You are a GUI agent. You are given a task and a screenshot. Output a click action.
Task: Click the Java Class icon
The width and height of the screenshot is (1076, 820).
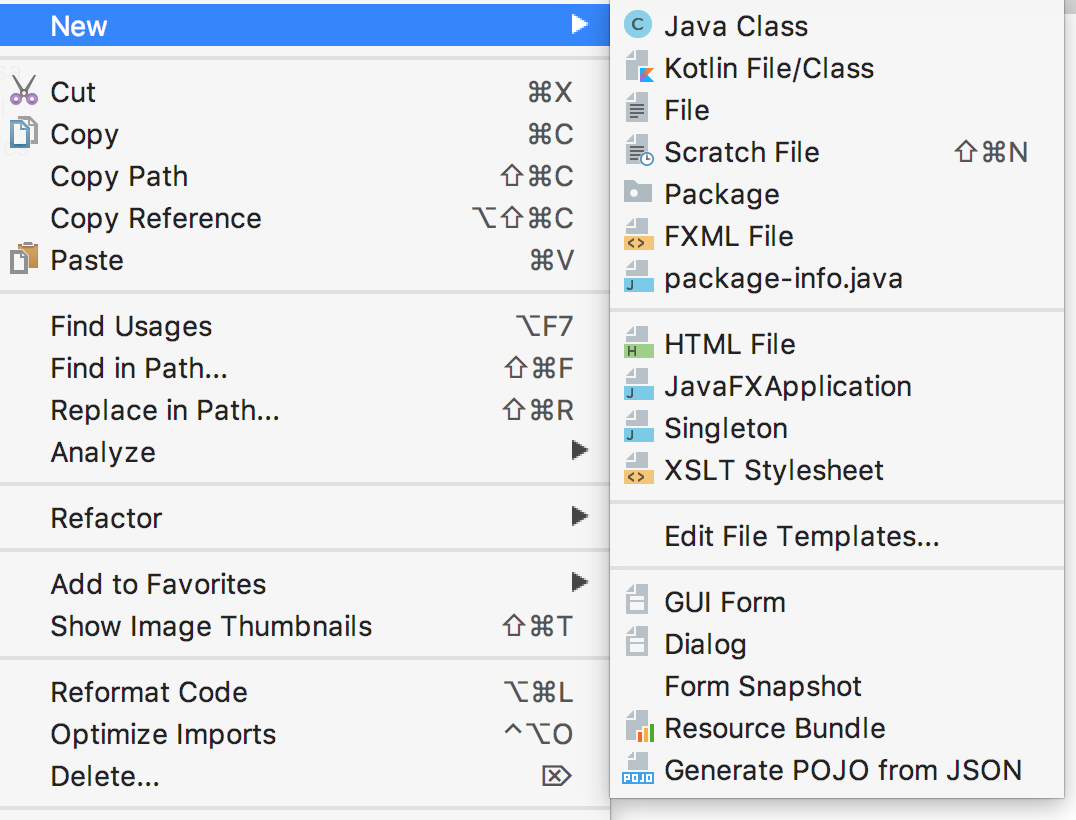[x=638, y=25]
